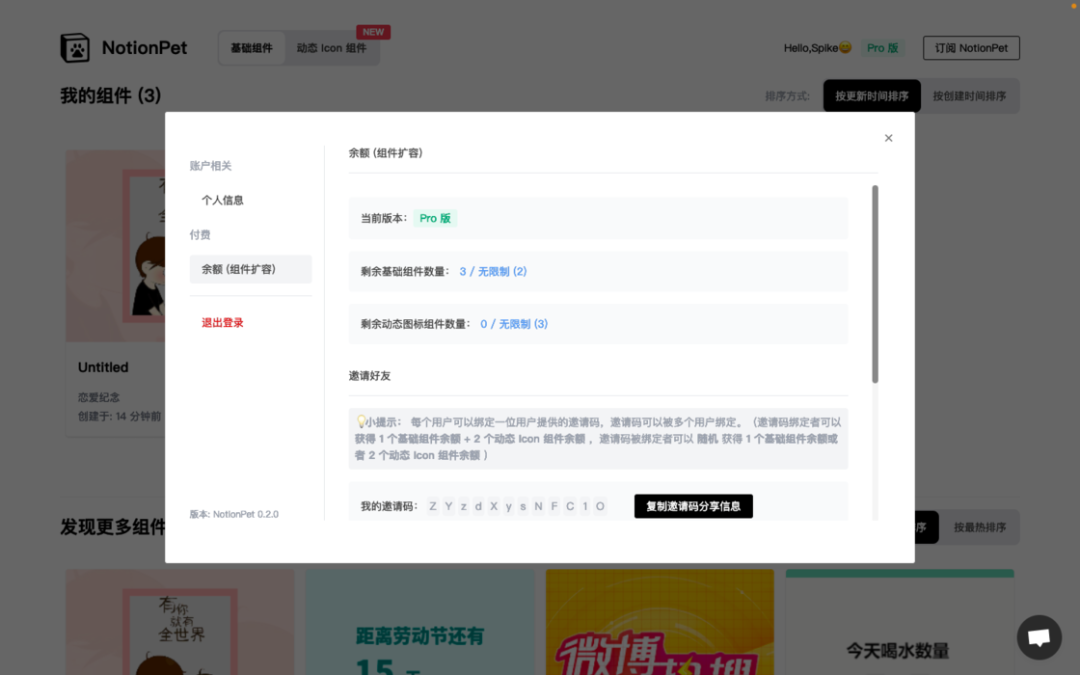Open the 有你就有全世界 card under 发现更多组件

tap(180, 622)
